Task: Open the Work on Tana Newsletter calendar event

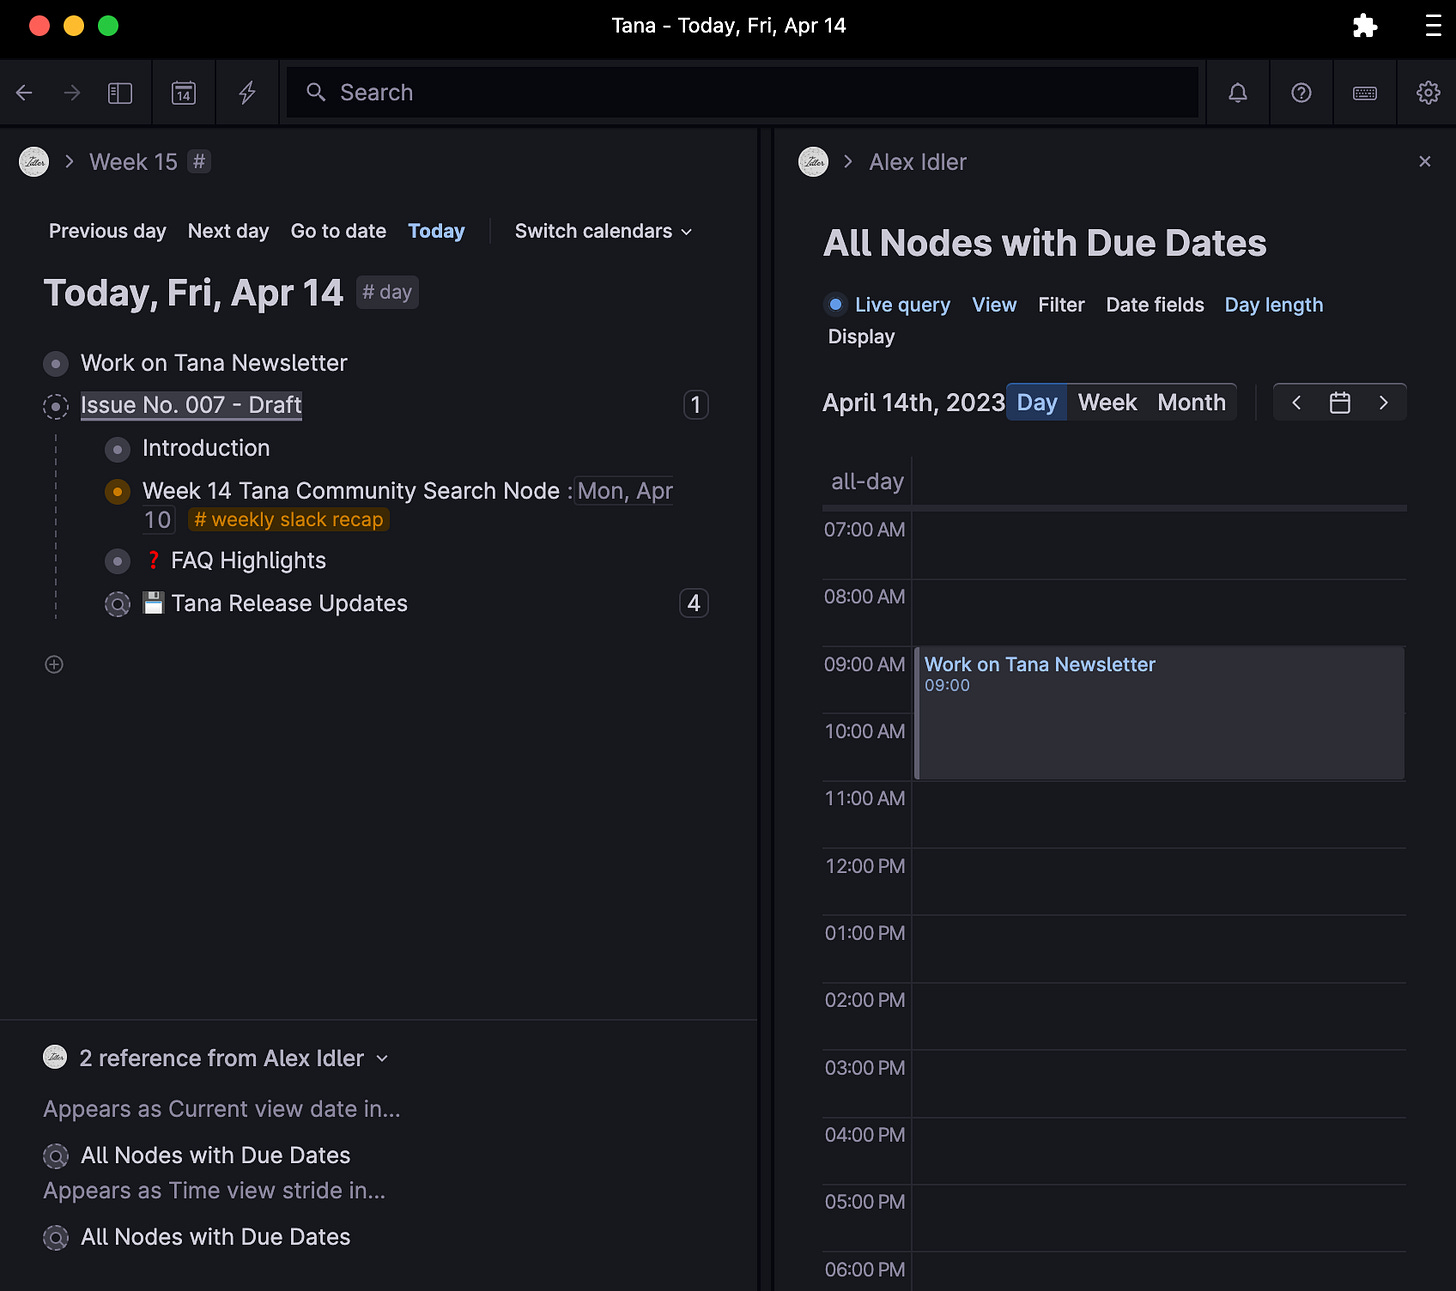Action: [1160, 713]
